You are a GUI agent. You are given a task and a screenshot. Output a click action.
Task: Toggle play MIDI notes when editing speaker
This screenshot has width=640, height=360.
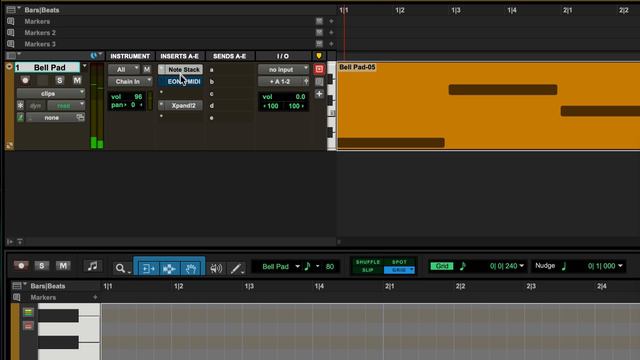[216, 268]
